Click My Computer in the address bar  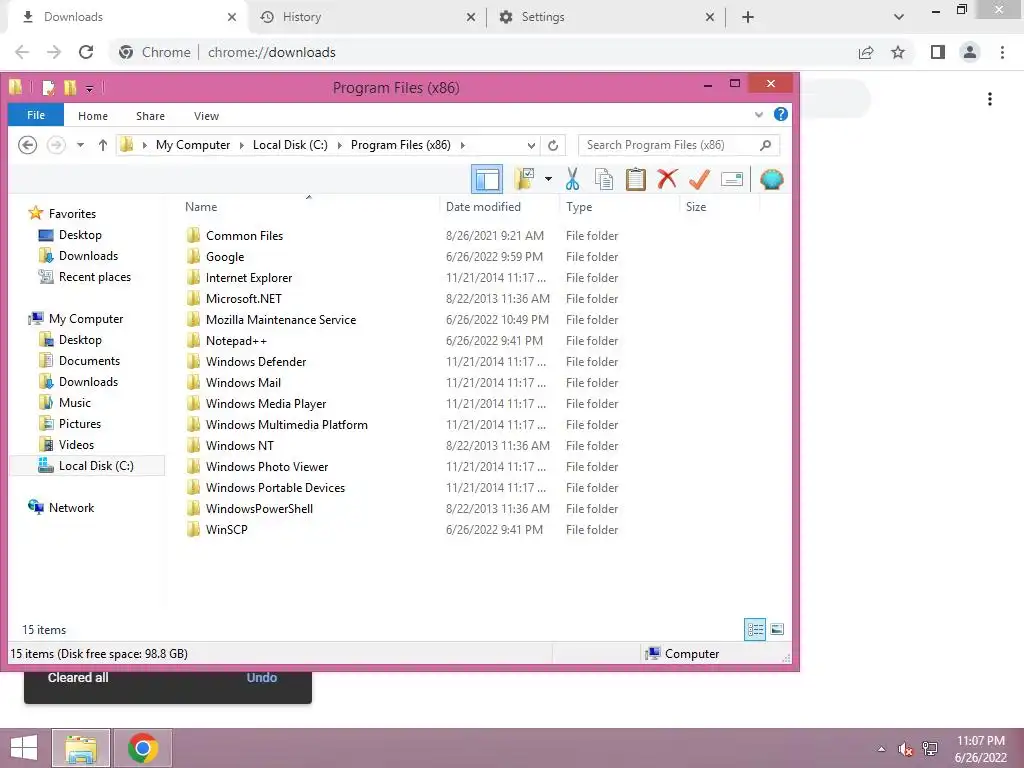[x=193, y=145]
